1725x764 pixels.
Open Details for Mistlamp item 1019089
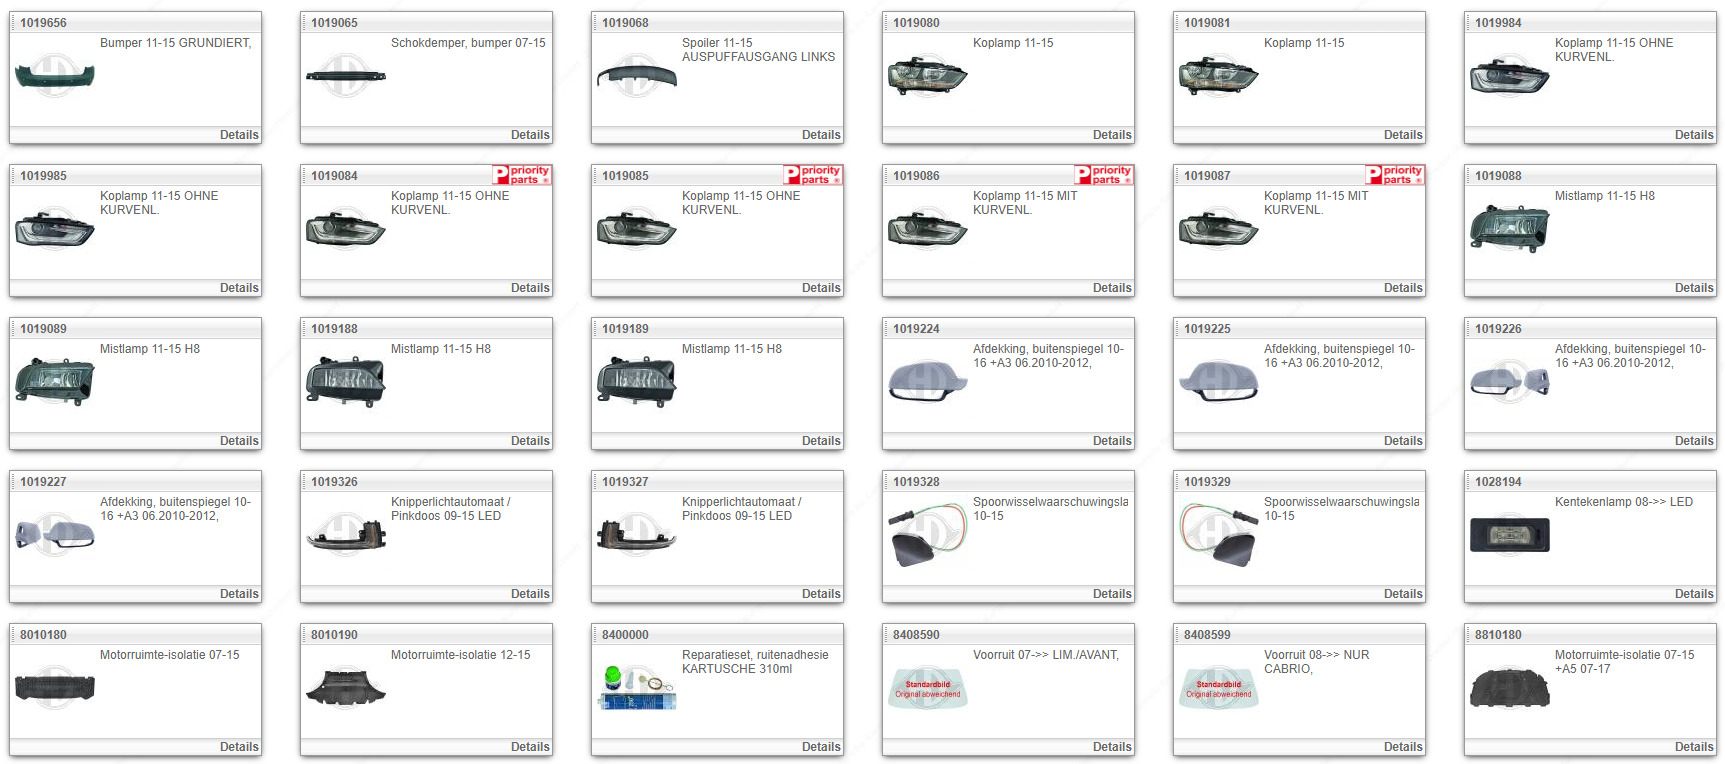pyautogui.click(x=239, y=441)
